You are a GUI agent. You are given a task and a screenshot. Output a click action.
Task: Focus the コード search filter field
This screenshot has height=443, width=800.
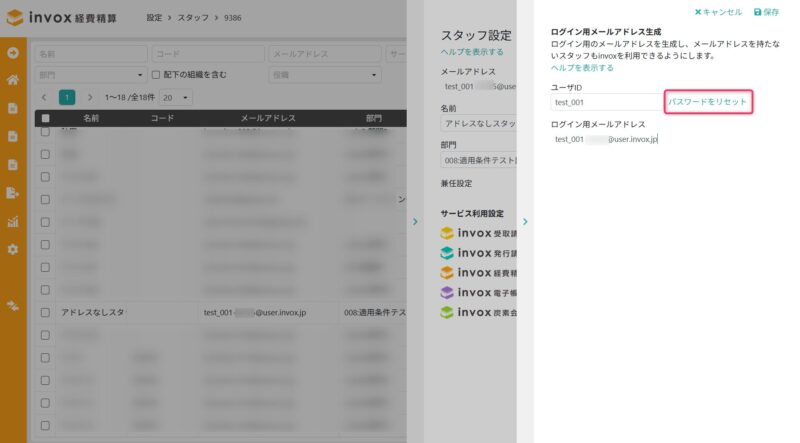pos(208,54)
